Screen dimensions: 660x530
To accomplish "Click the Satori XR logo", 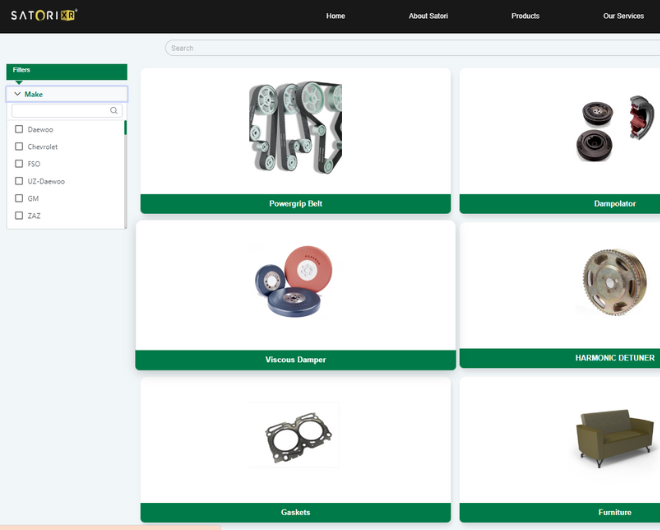I will pyautogui.click(x=44, y=15).
